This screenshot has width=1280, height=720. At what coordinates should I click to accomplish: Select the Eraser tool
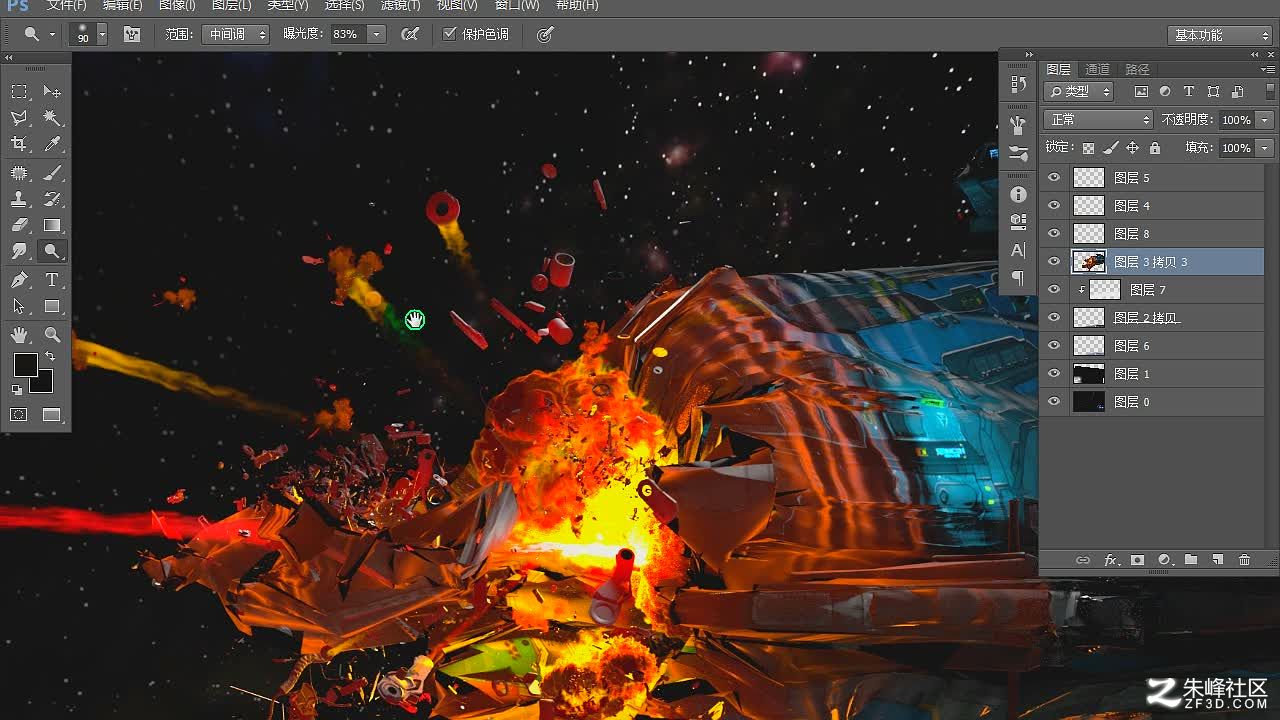[x=19, y=225]
